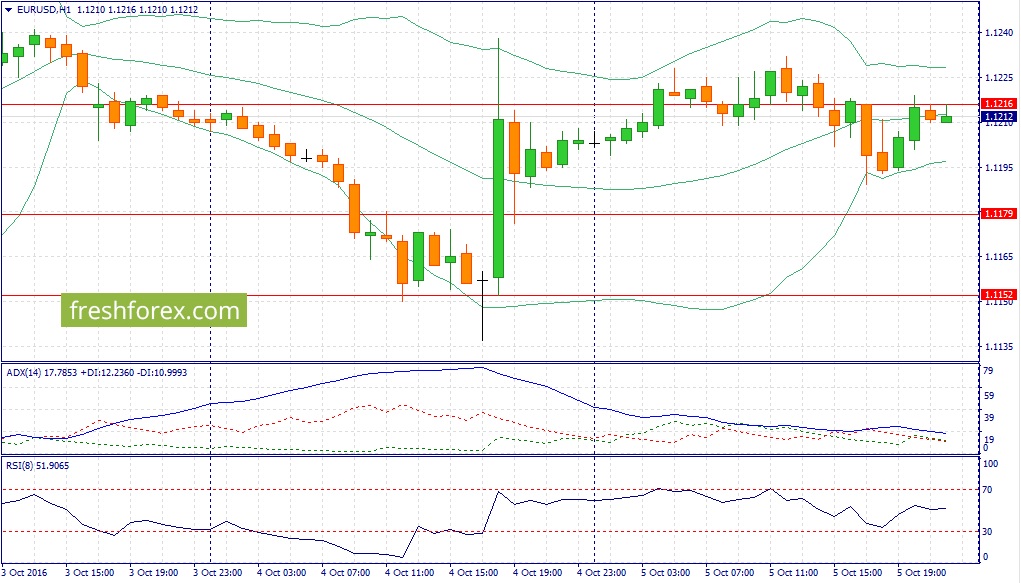1021x583 pixels.
Task: Click the 1.1195 price axis label
Action: [1000, 167]
